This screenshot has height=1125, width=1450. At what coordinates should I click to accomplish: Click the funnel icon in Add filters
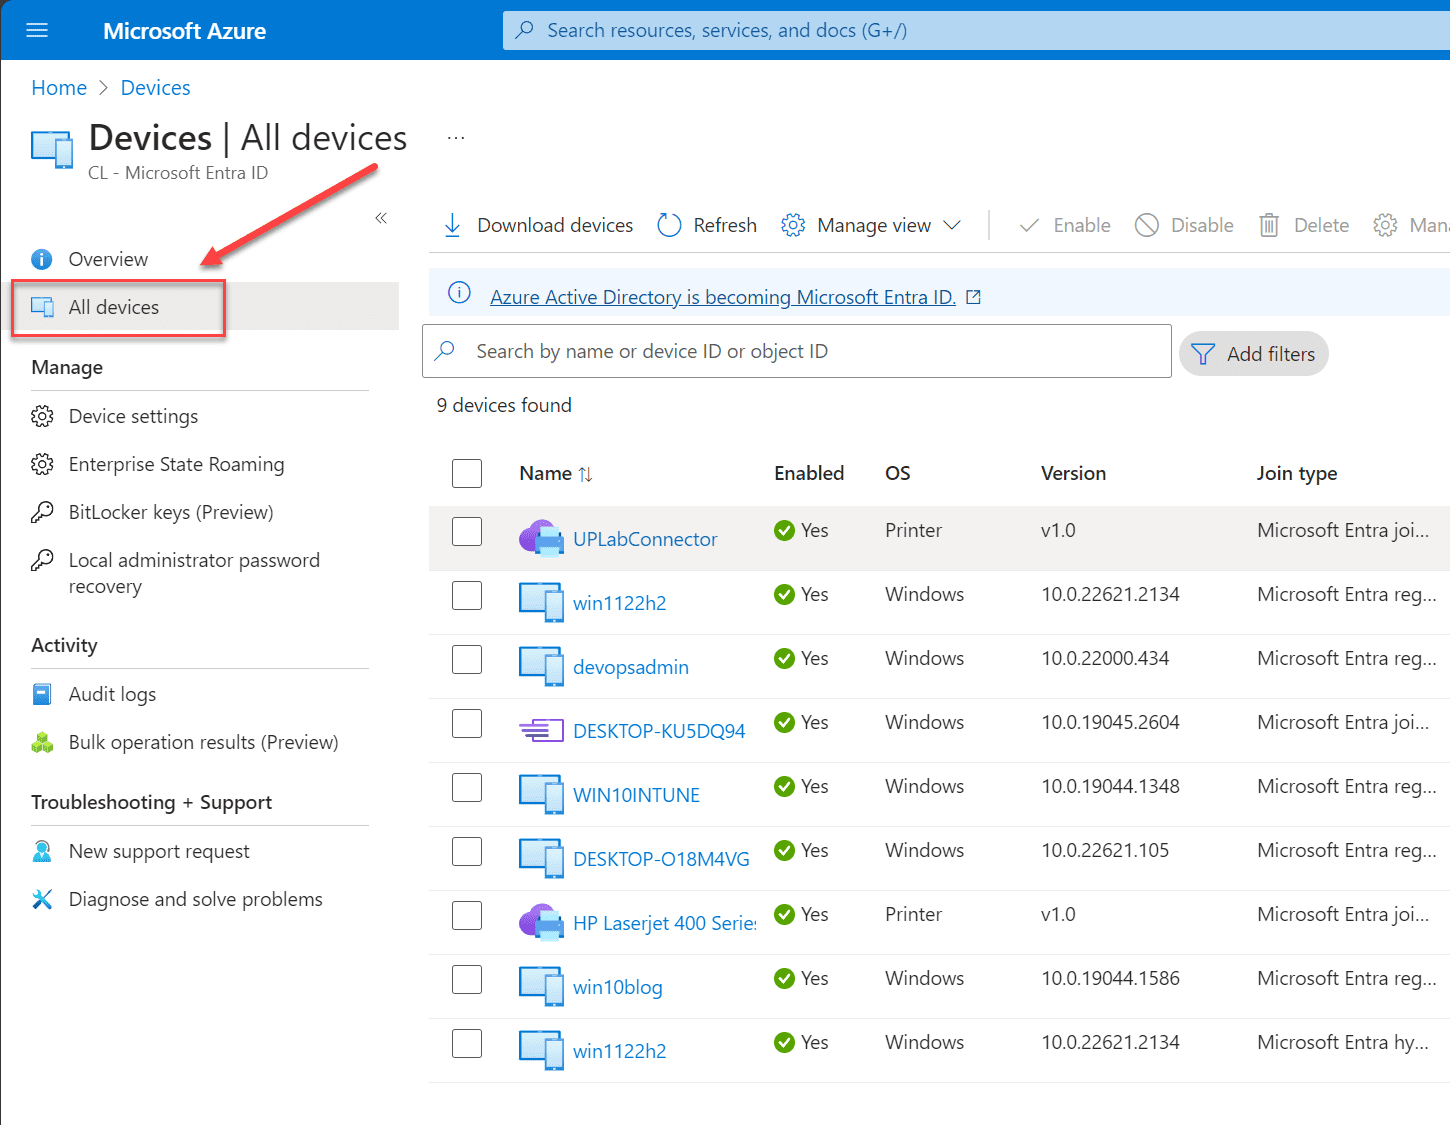1203,354
